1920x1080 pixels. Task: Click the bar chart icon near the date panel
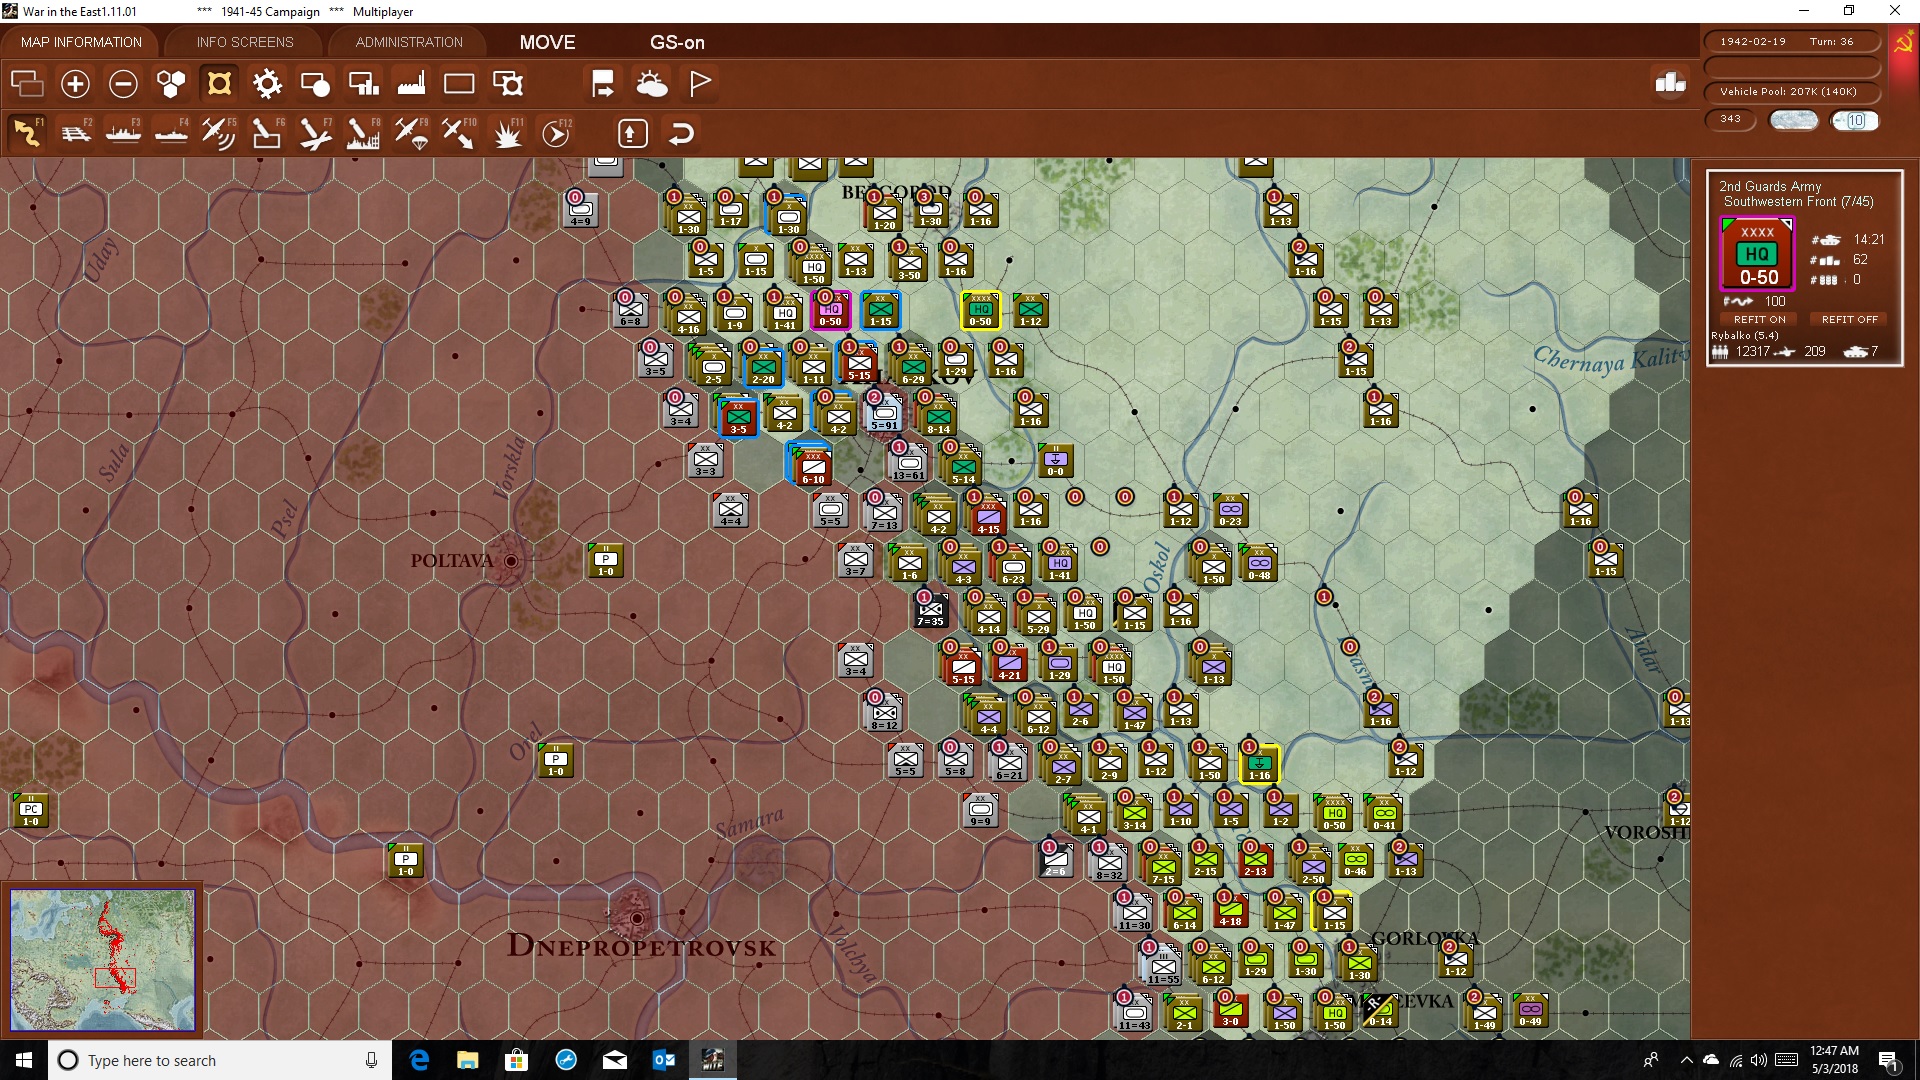click(x=1670, y=83)
